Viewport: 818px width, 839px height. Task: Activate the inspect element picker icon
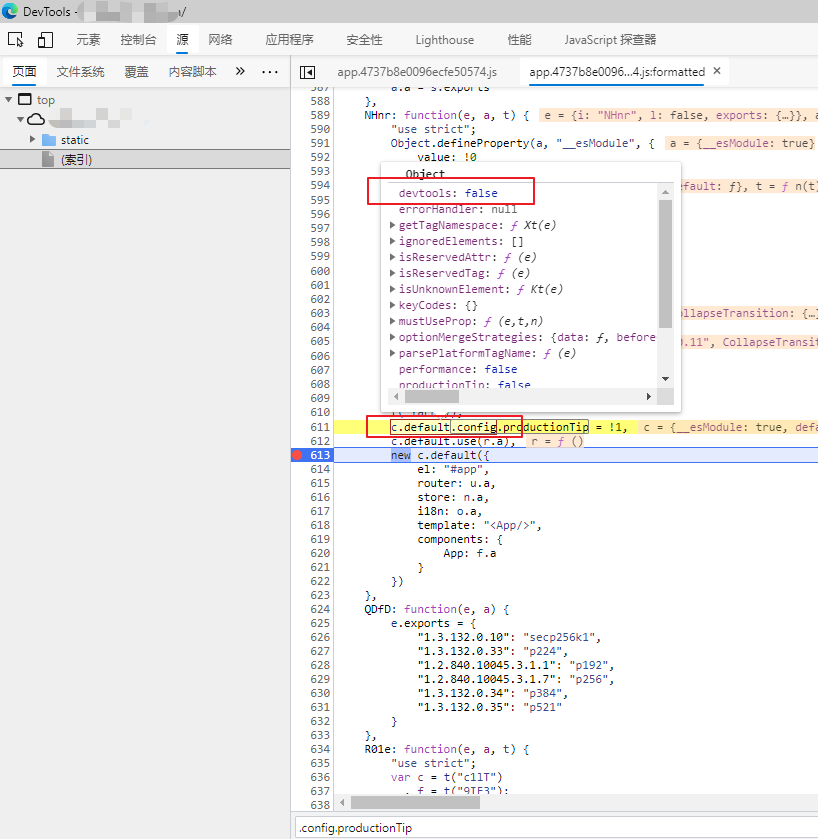pos(16,40)
